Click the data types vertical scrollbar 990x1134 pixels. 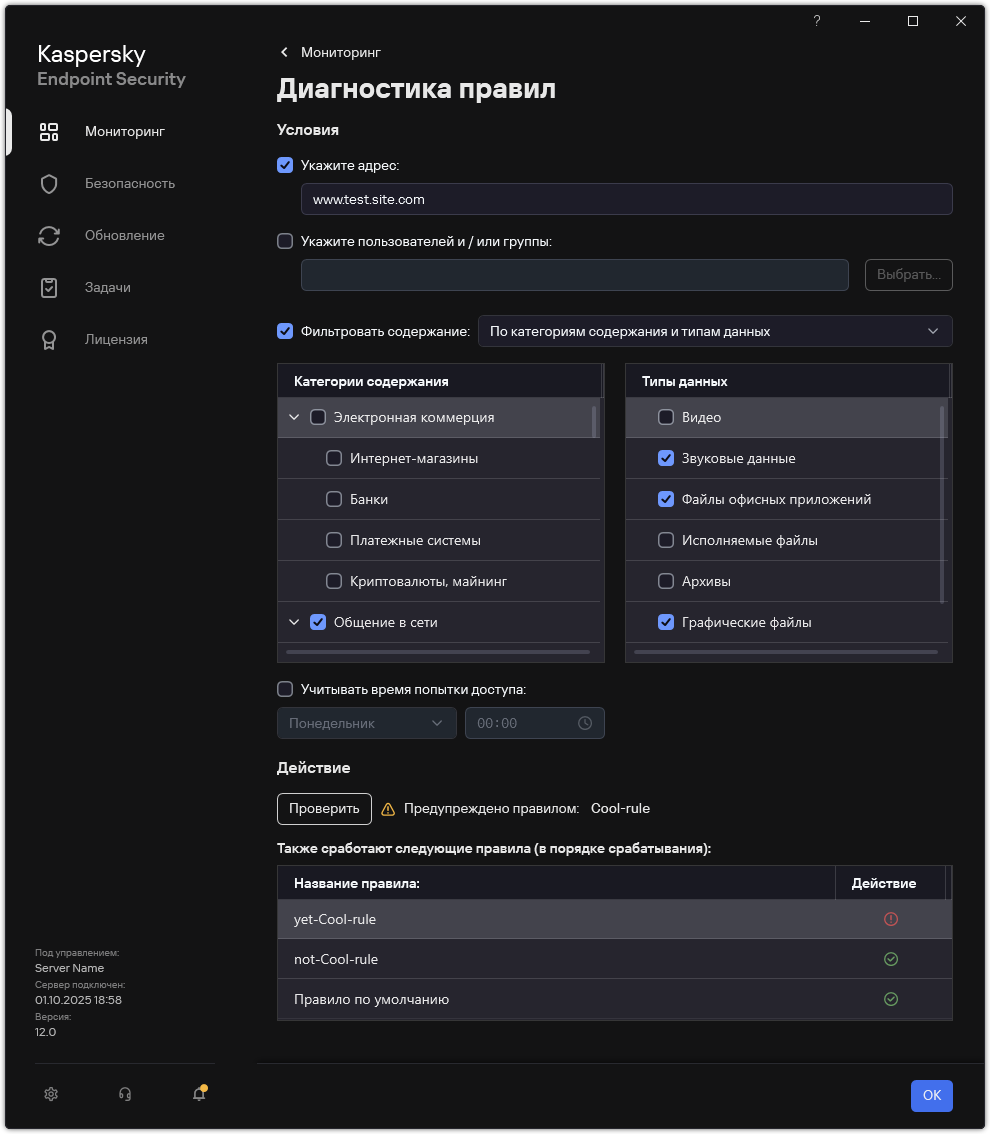point(942,500)
